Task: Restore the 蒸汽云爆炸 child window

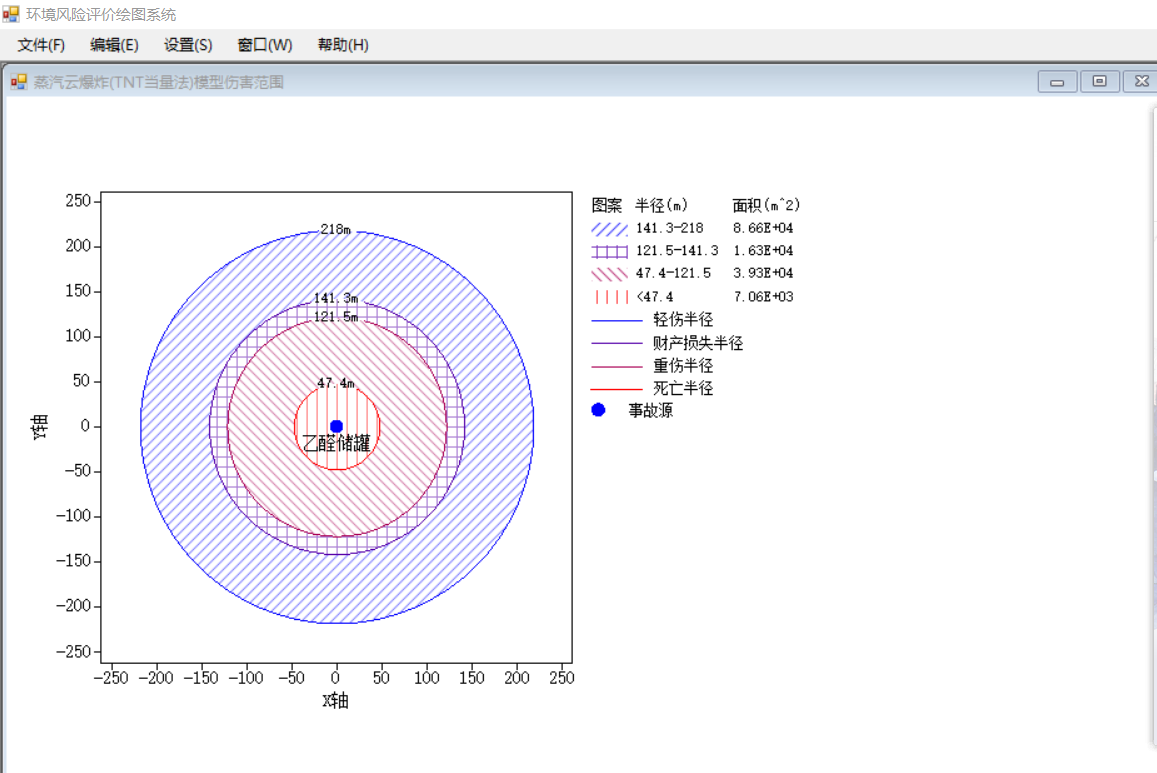Action: 1099,82
